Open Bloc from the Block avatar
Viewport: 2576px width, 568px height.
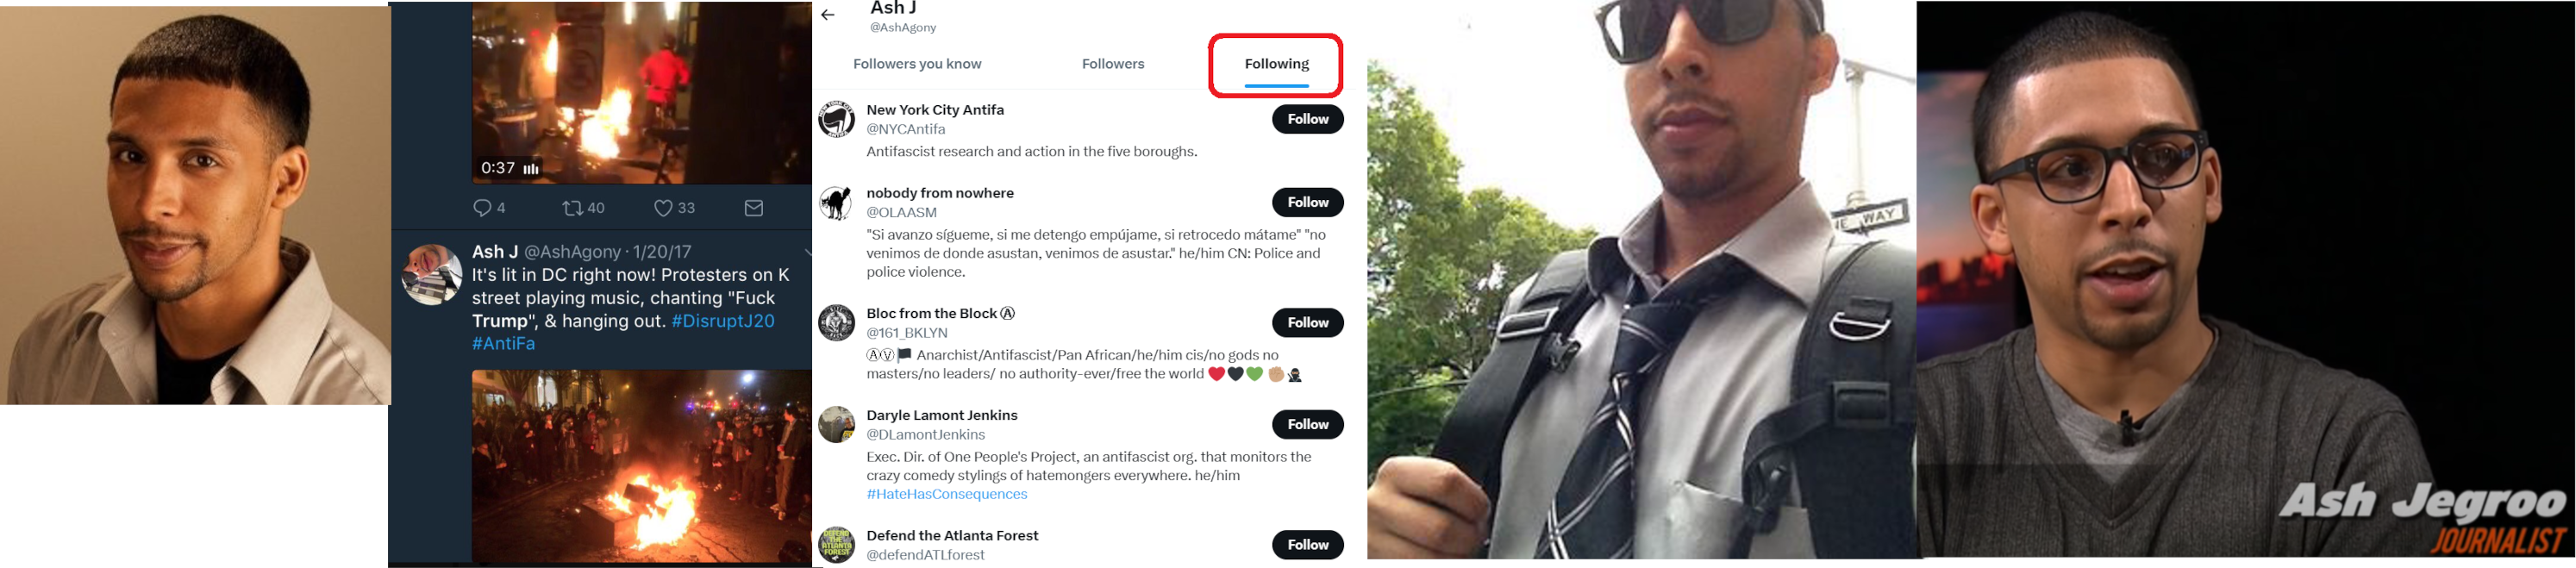pos(836,323)
